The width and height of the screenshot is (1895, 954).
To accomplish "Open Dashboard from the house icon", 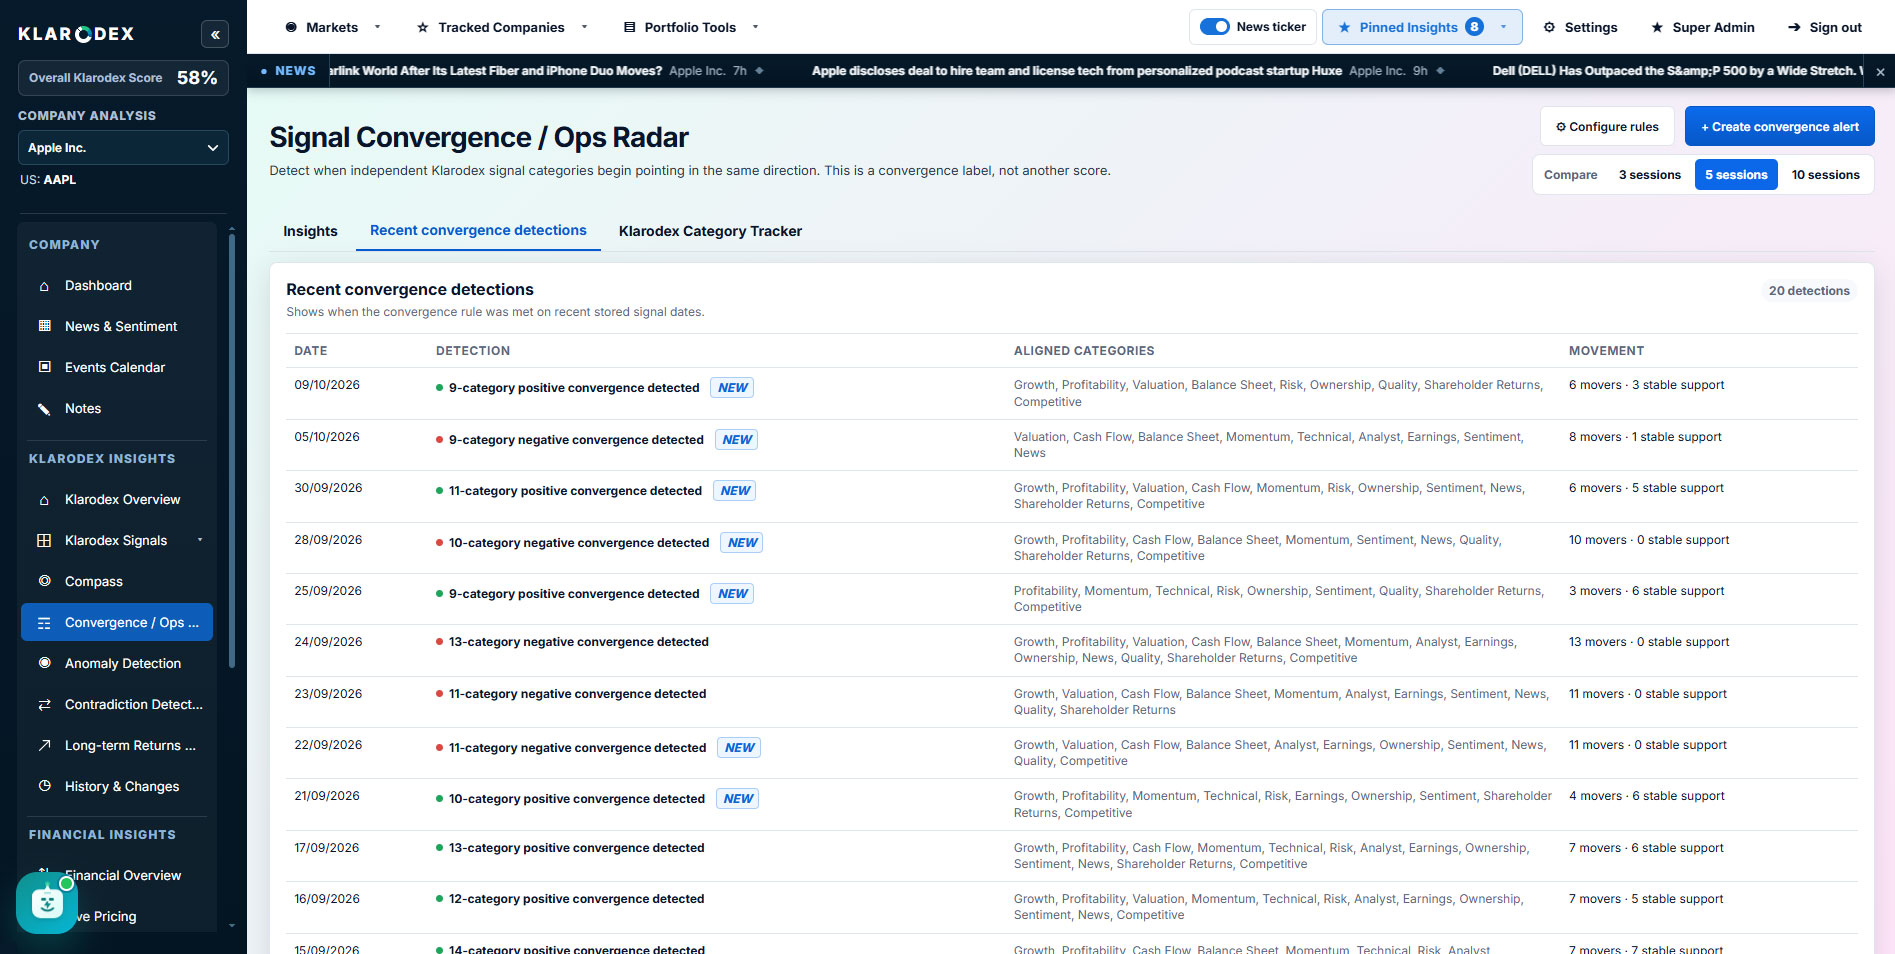I will (x=44, y=286).
